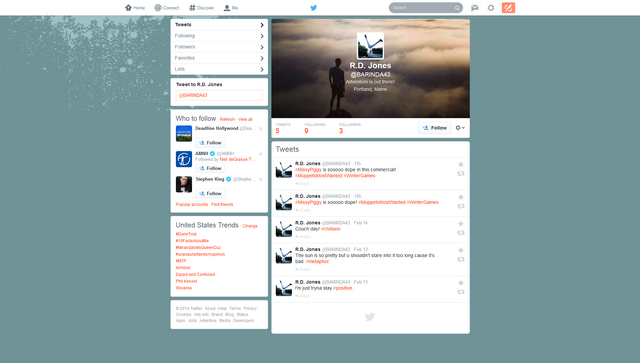Viewport: 640px width, 363px height.
Task: Favorite the sun is so pretty tweet
Action: click(461, 250)
